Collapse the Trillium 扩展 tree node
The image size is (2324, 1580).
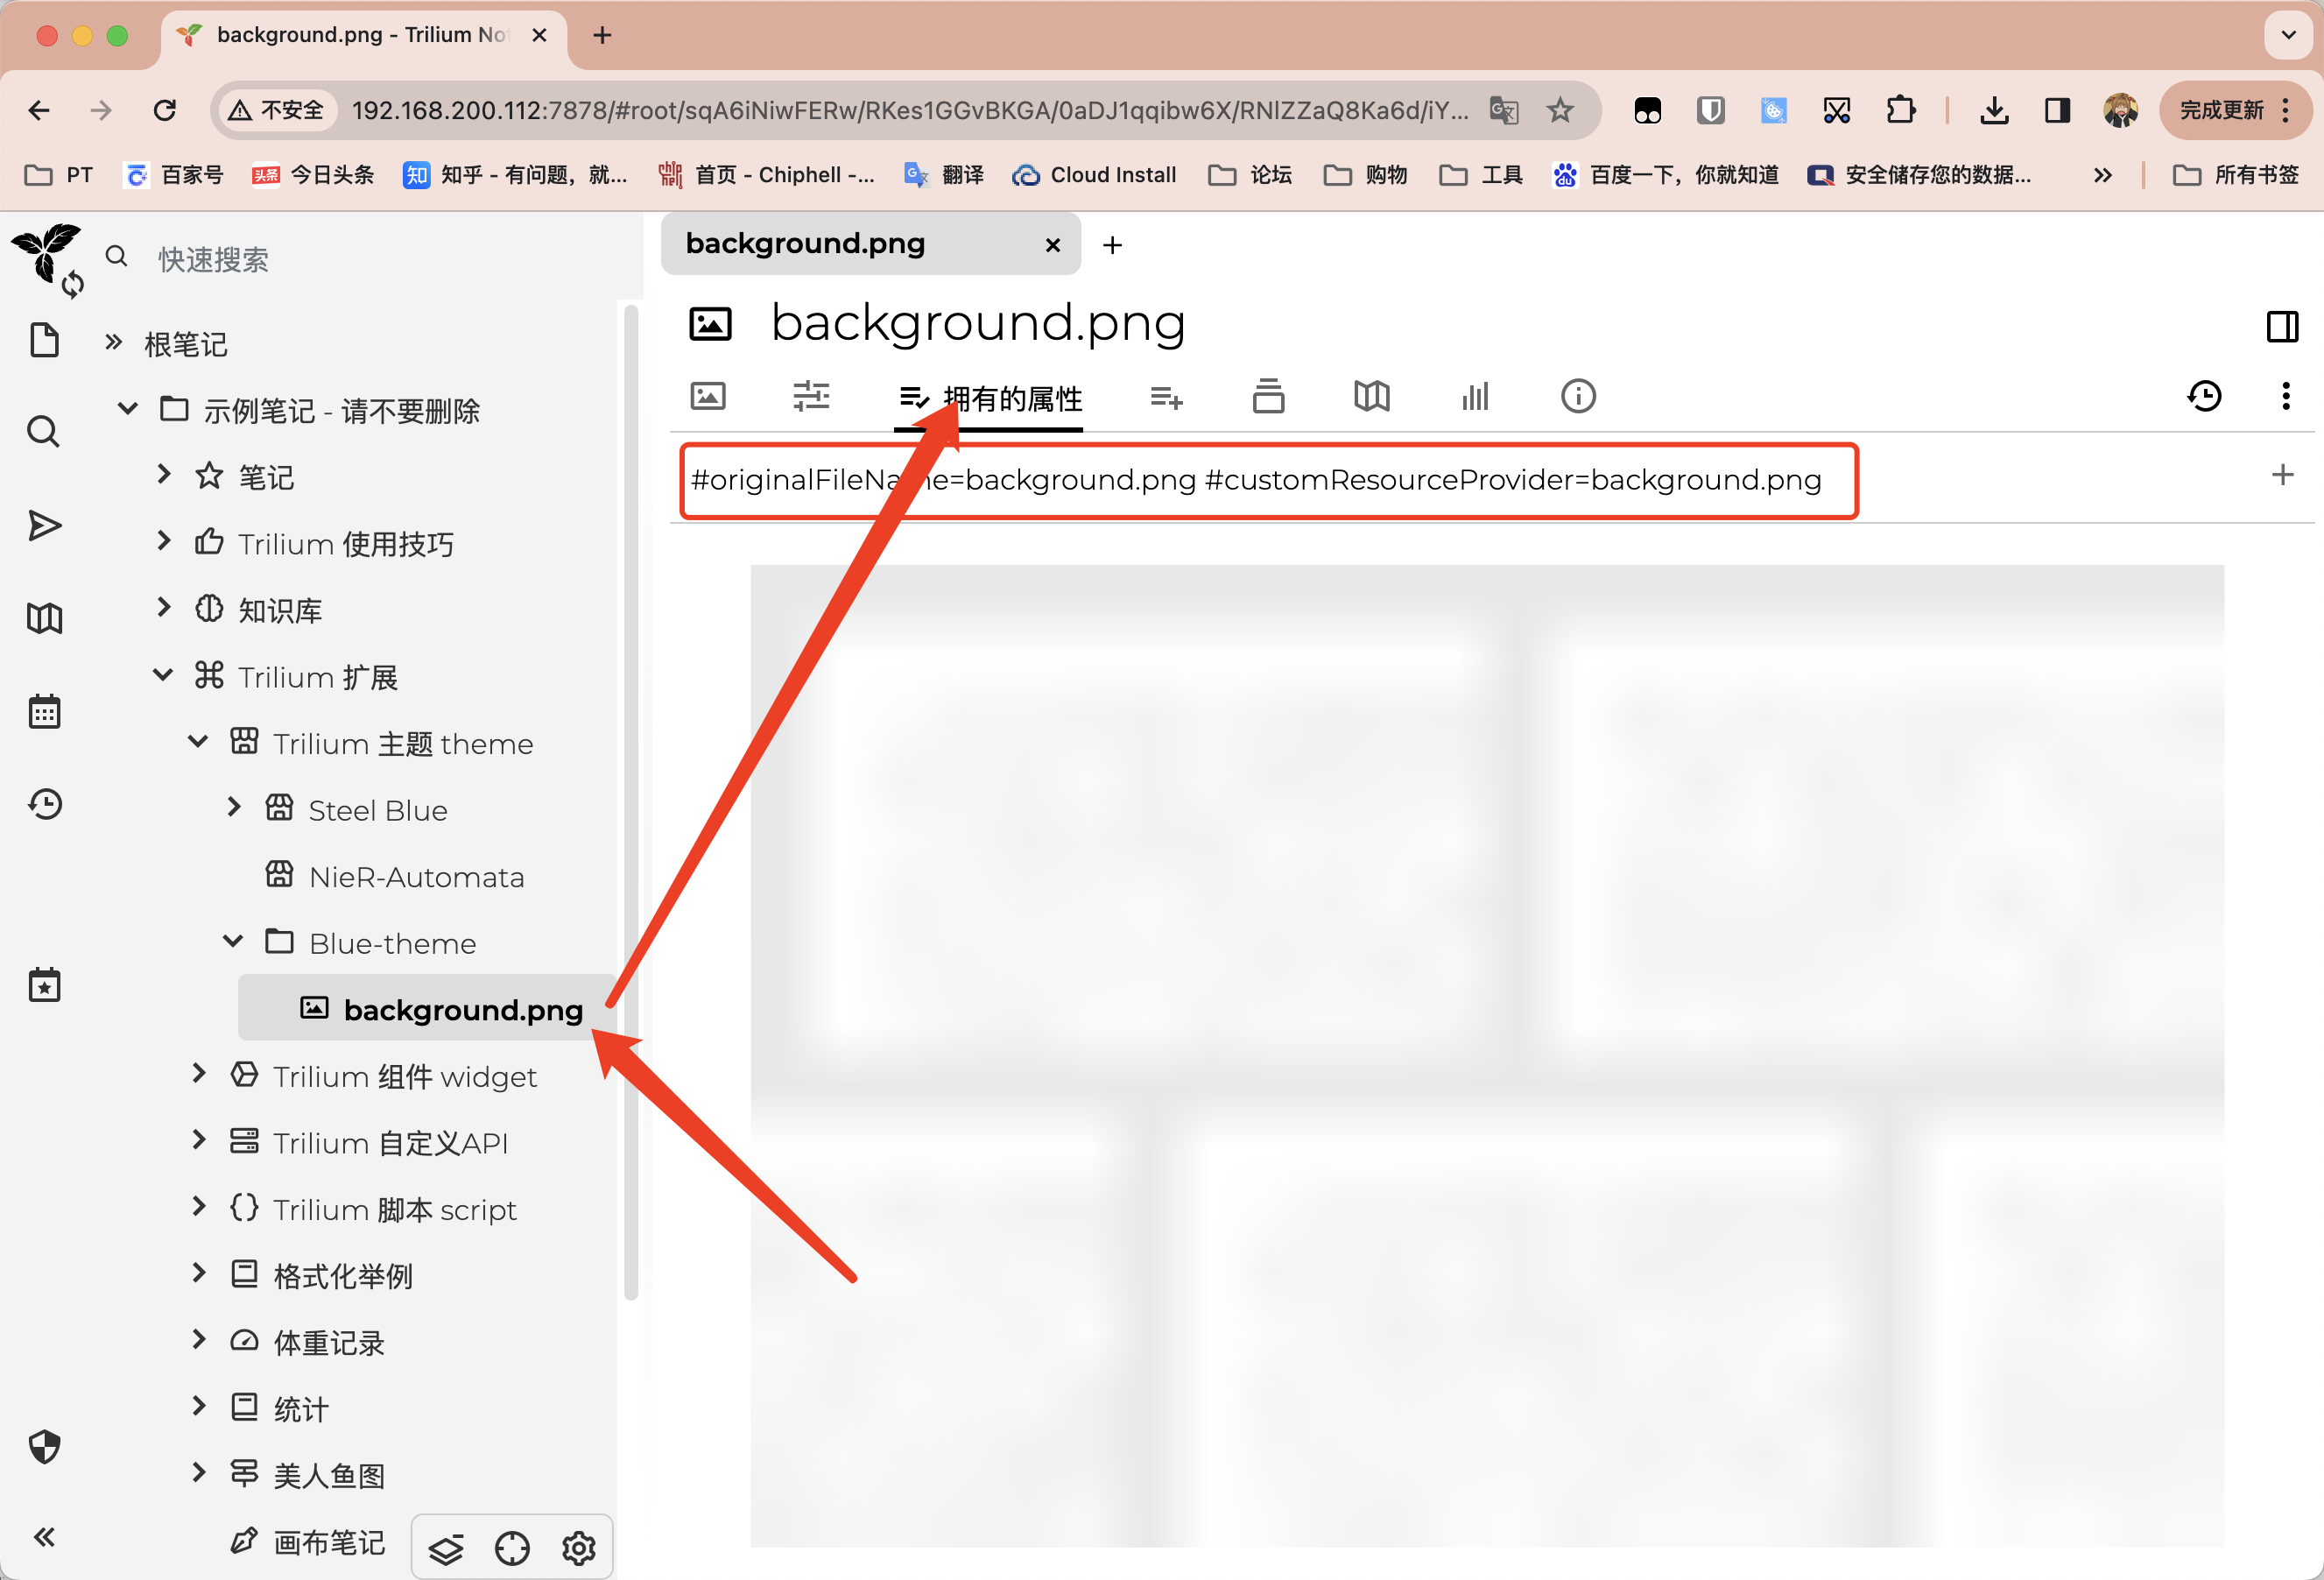[x=163, y=675]
